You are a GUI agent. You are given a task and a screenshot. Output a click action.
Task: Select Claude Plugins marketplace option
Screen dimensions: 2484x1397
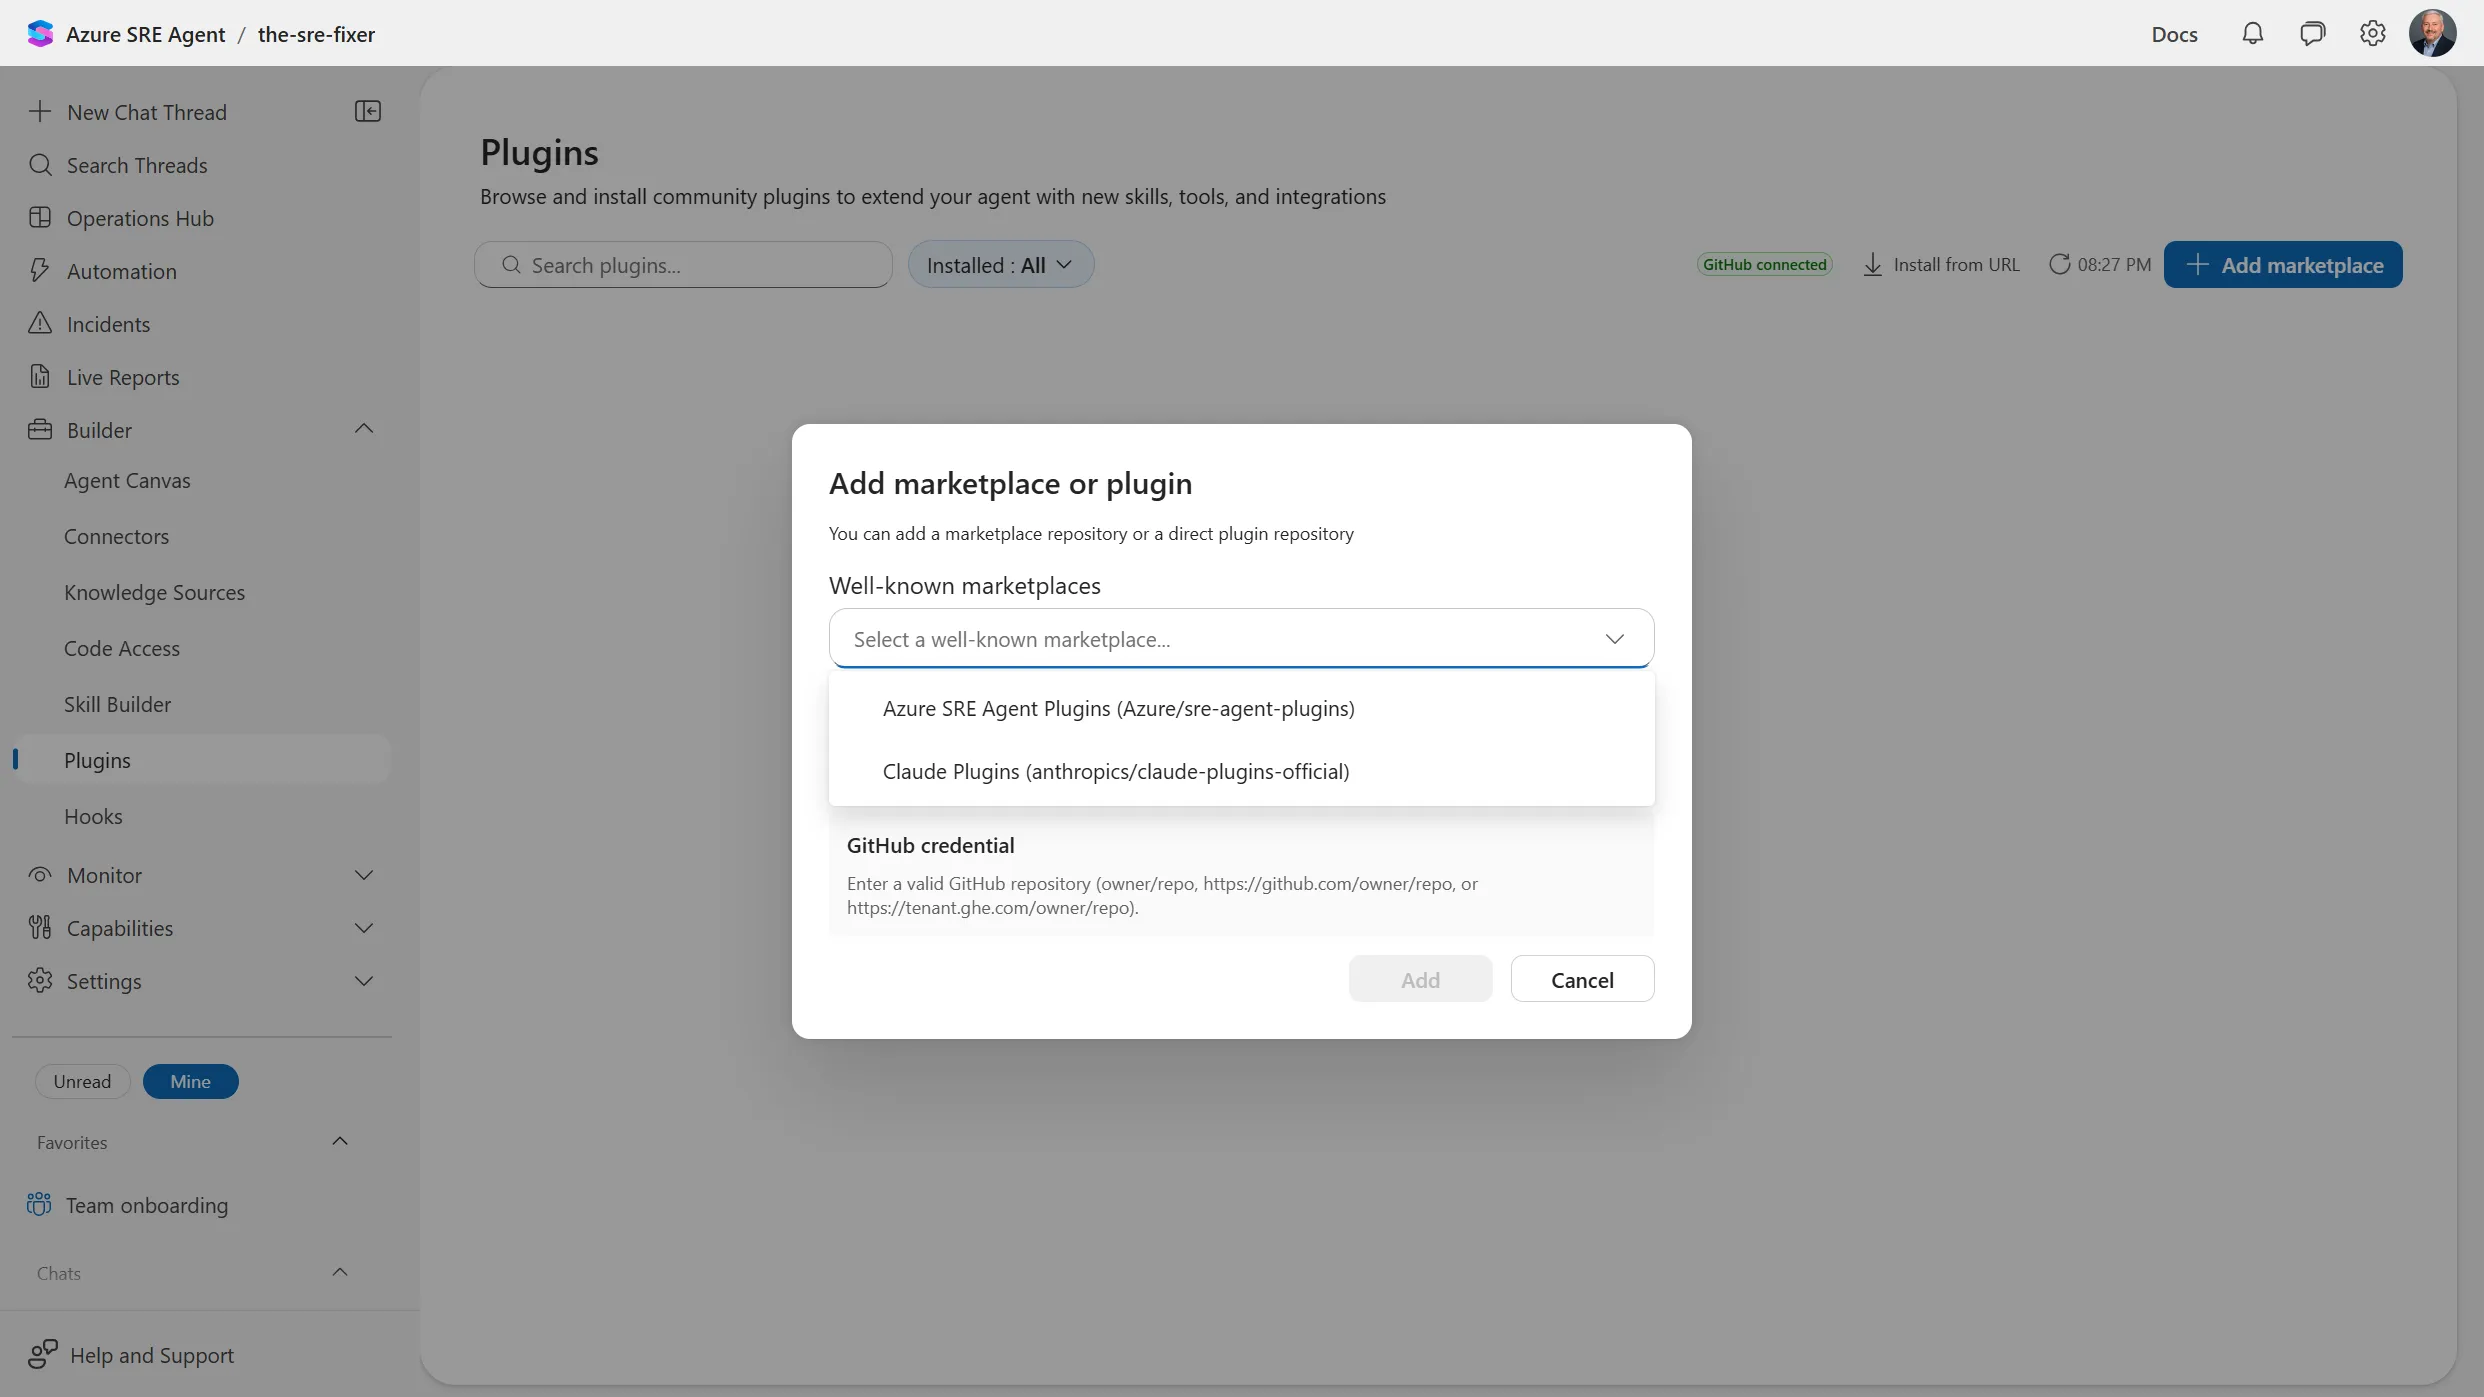(1241, 771)
